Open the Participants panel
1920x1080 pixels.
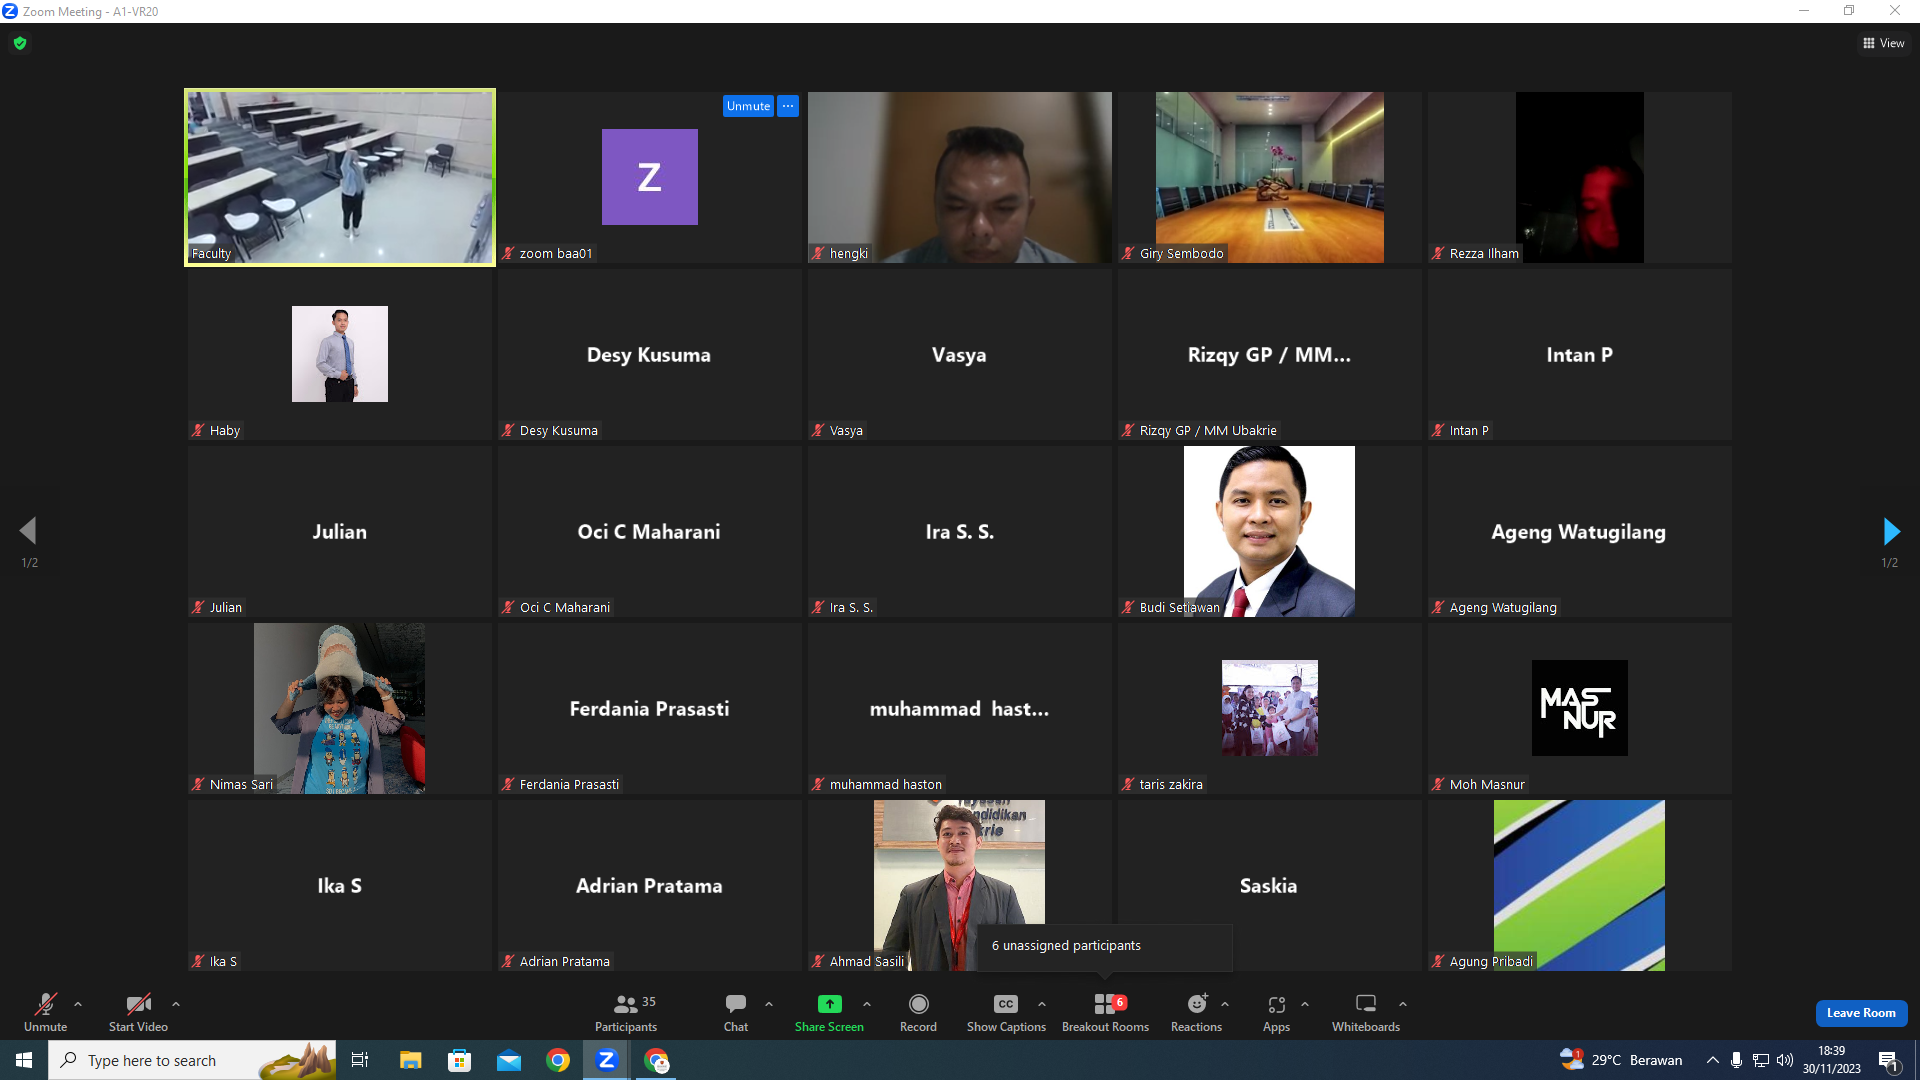tap(626, 1012)
